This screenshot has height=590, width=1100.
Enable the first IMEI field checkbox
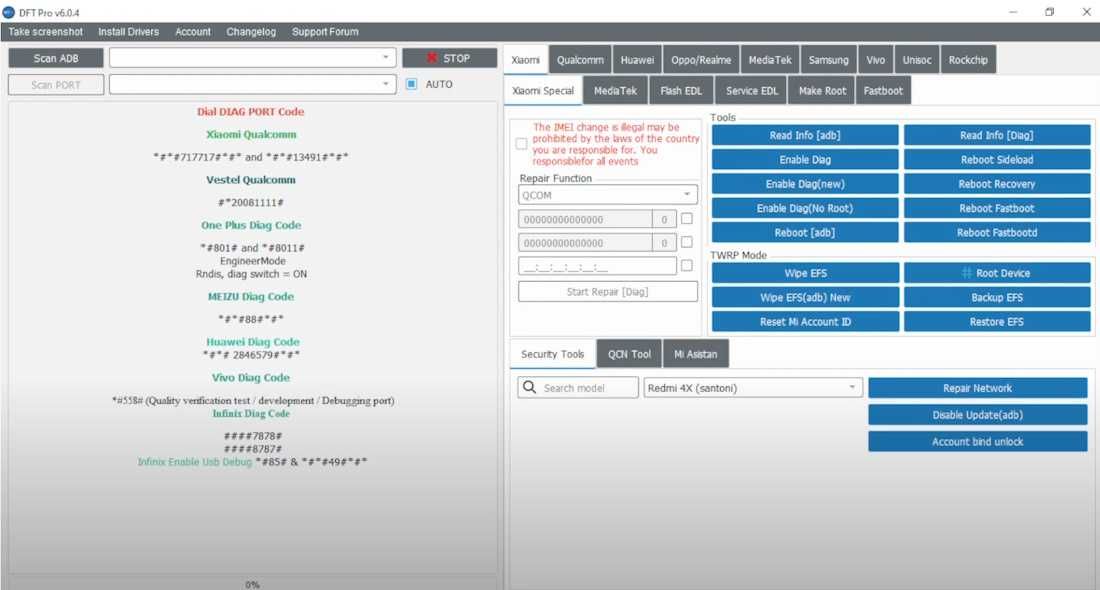coord(687,219)
